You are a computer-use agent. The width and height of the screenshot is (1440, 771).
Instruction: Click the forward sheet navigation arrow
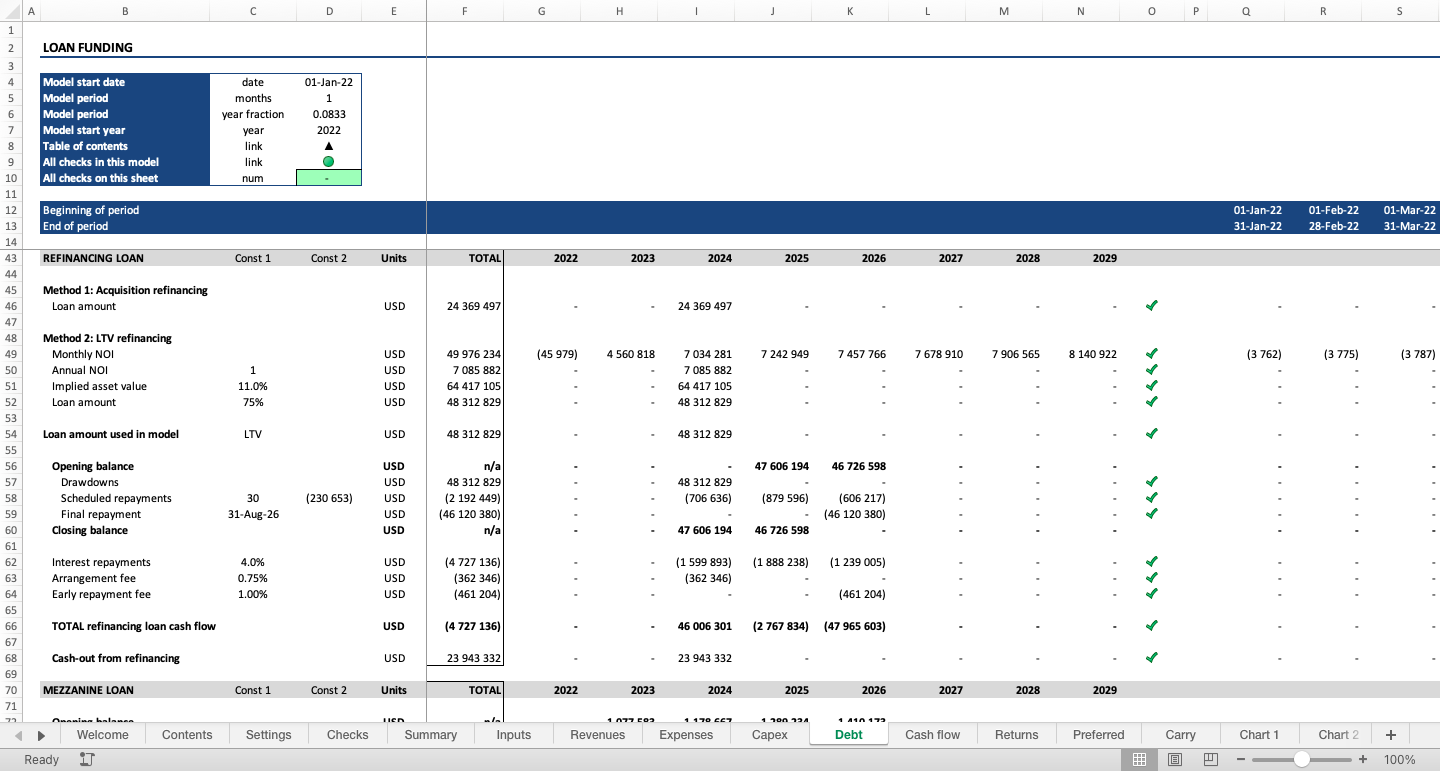click(x=40, y=734)
